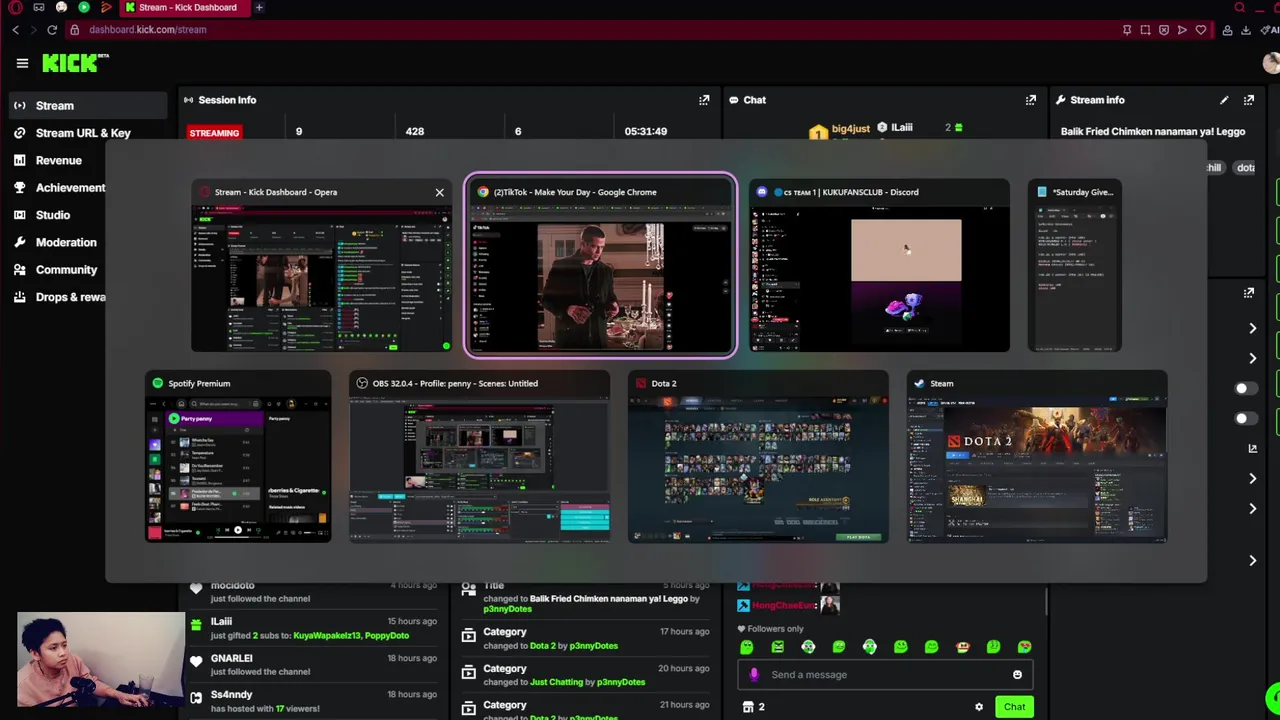Open chat settings gear icon
The height and width of the screenshot is (720, 1280).
979,707
